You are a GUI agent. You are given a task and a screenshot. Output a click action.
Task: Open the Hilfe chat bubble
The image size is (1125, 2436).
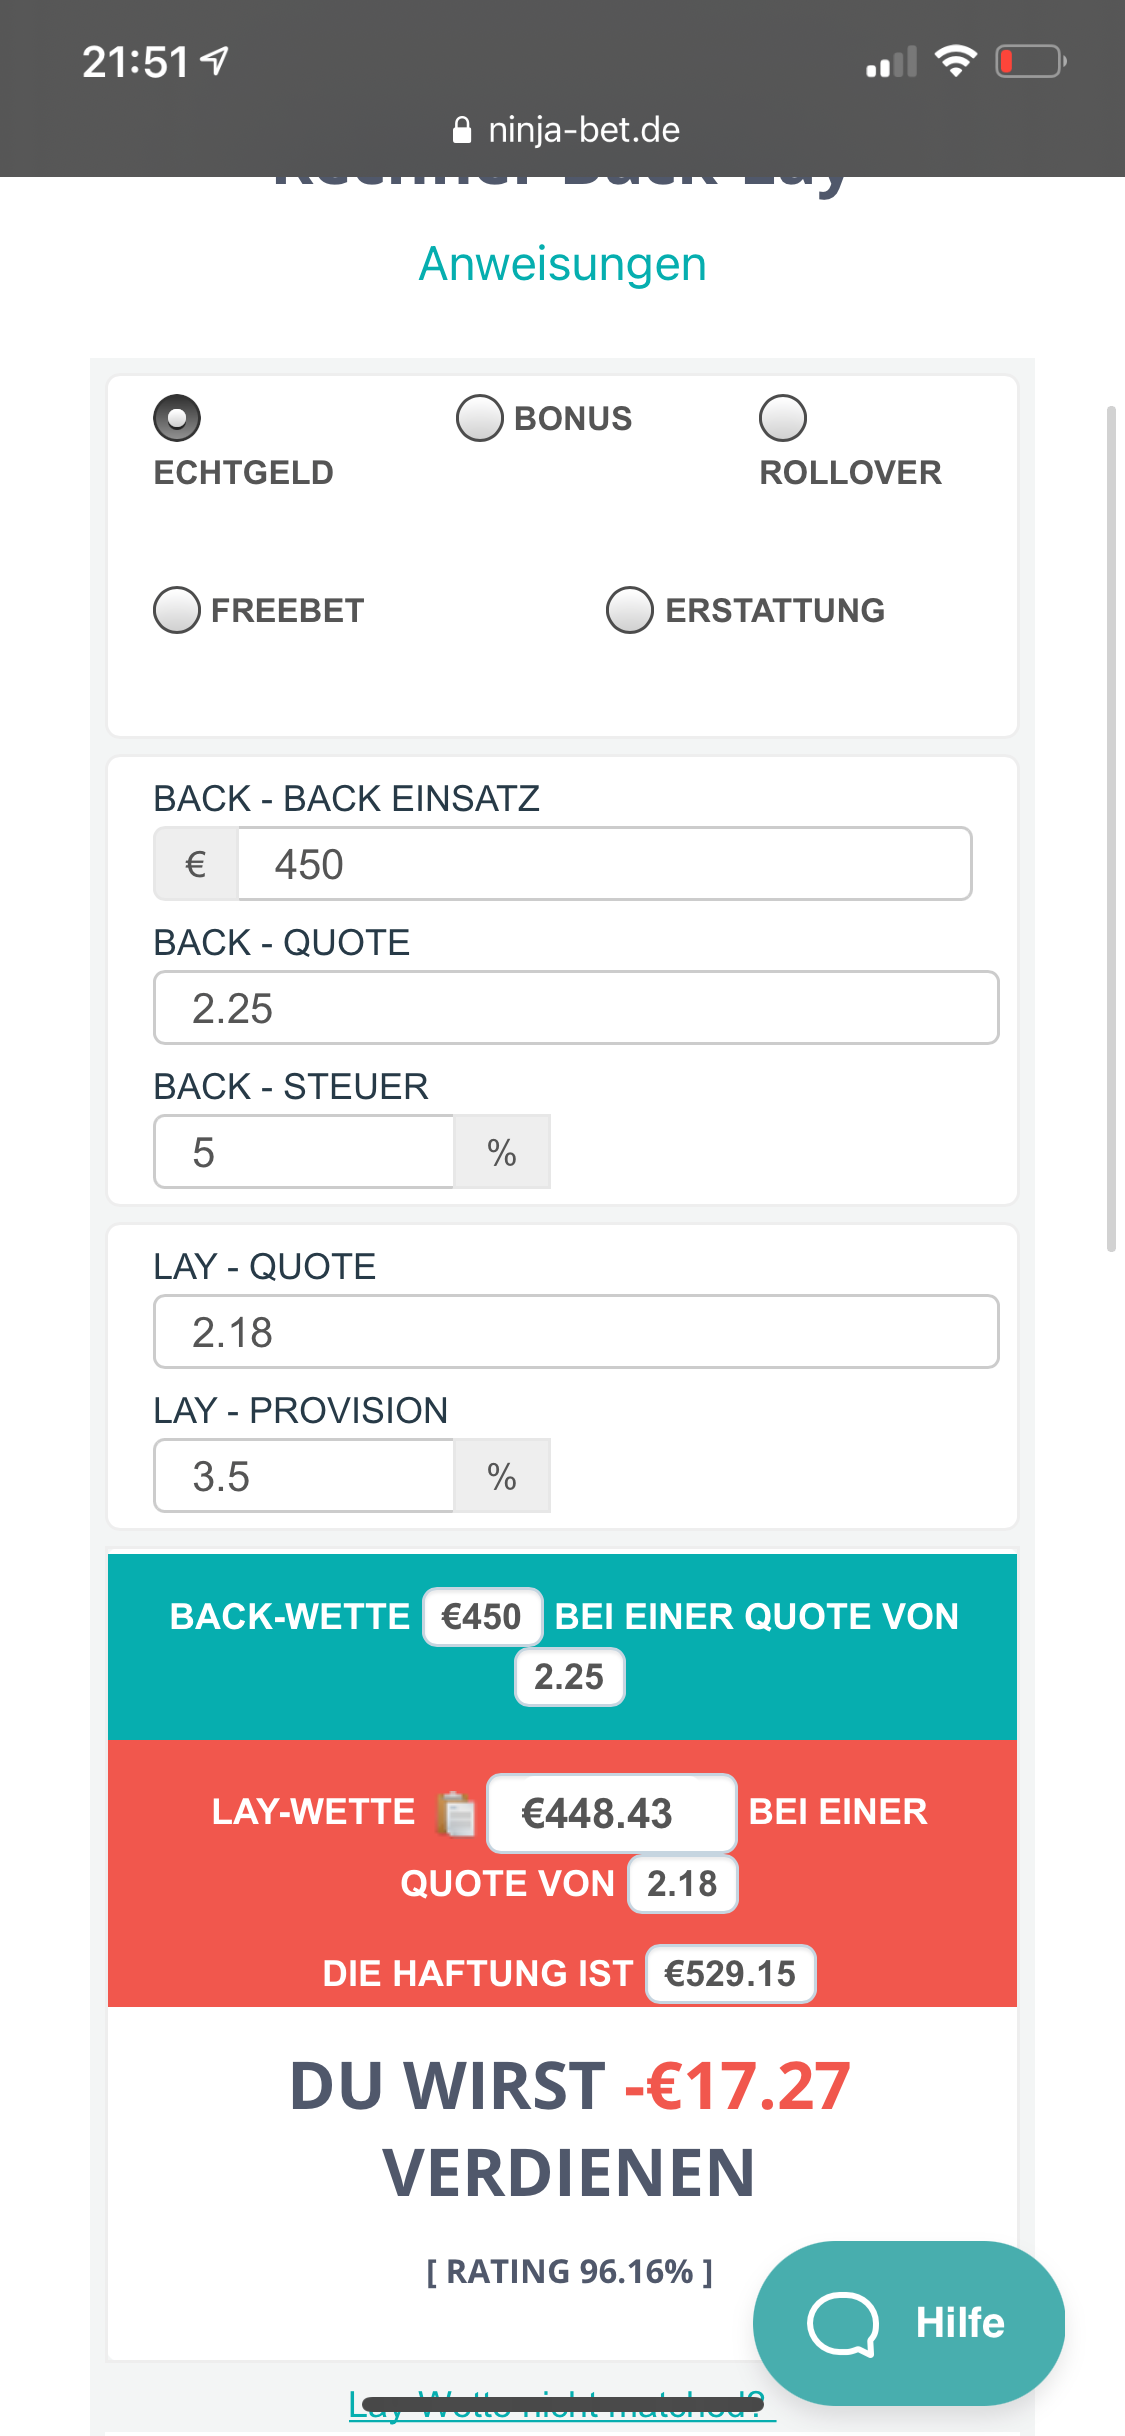point(909,2322)
